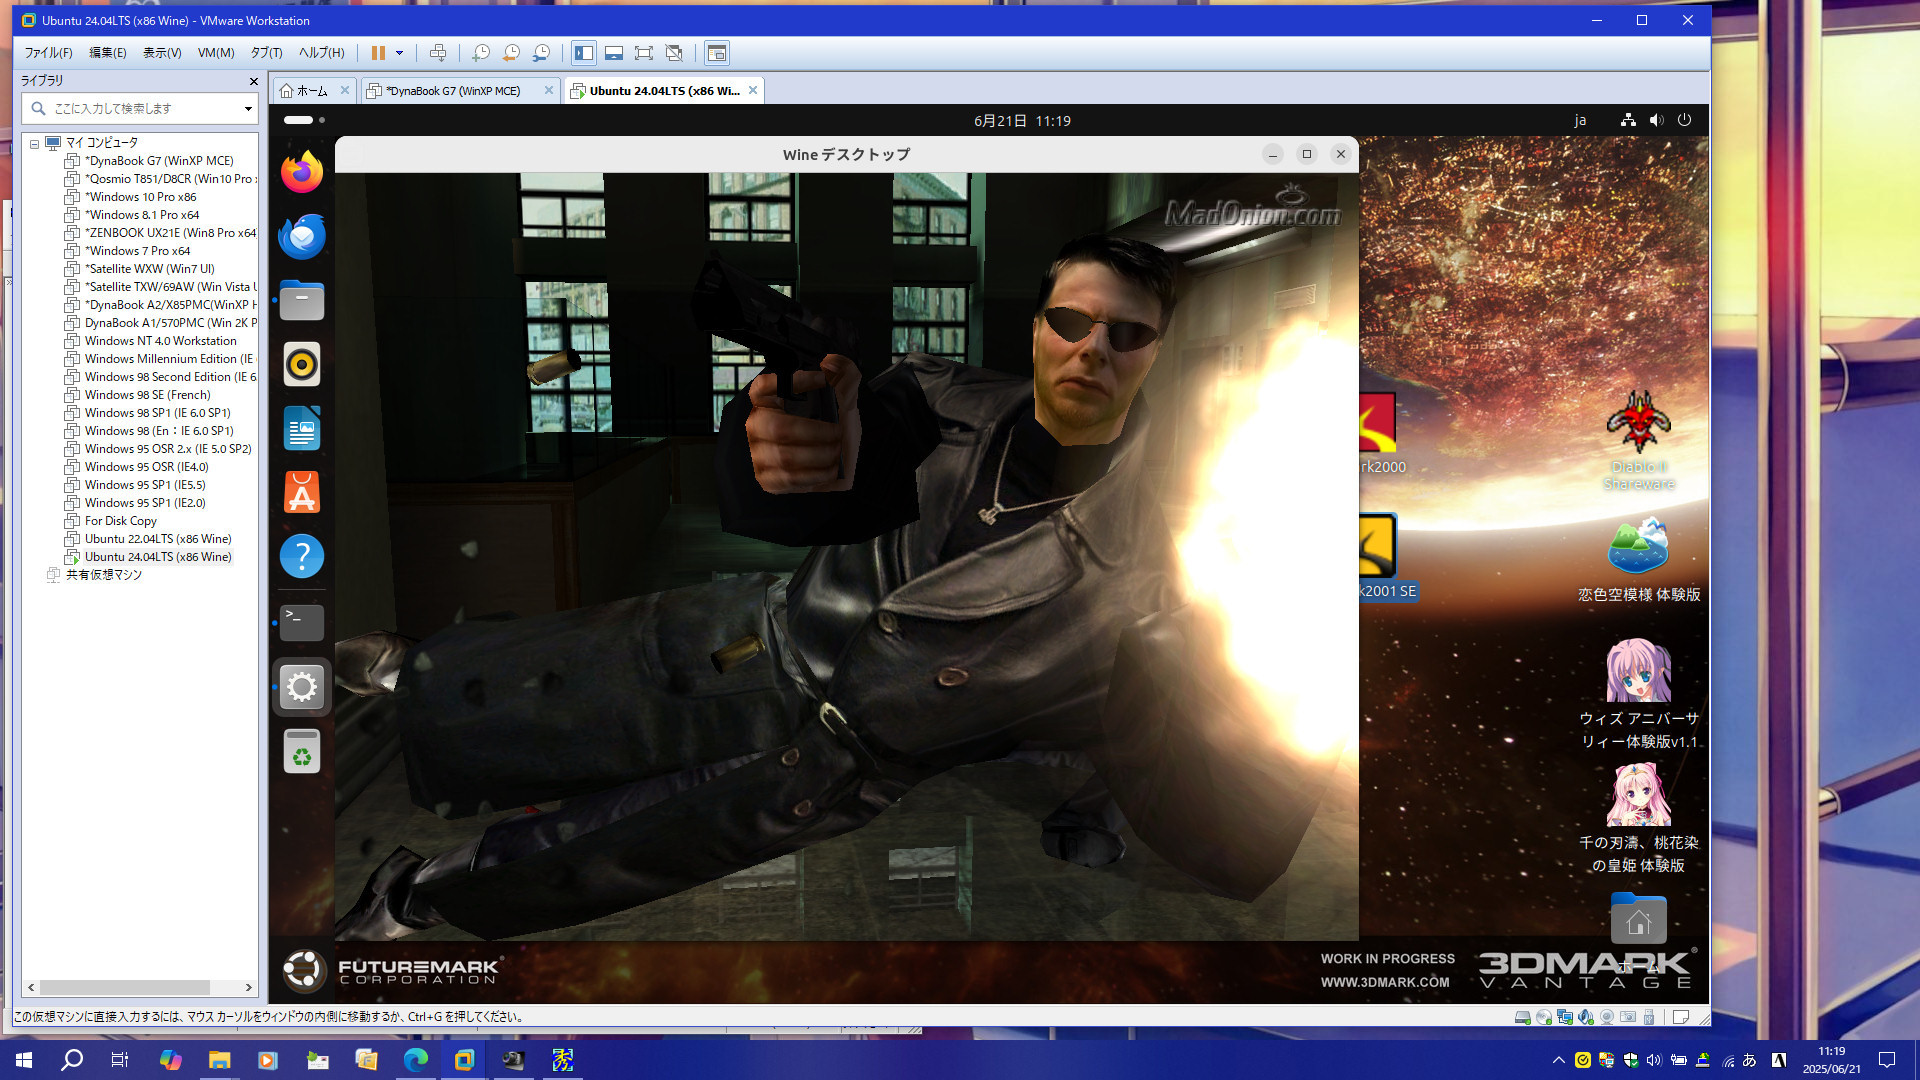Open Windows taskbar File Explorer icon
Viewport: 1920px width, 1080px height.
[219, 1060]
